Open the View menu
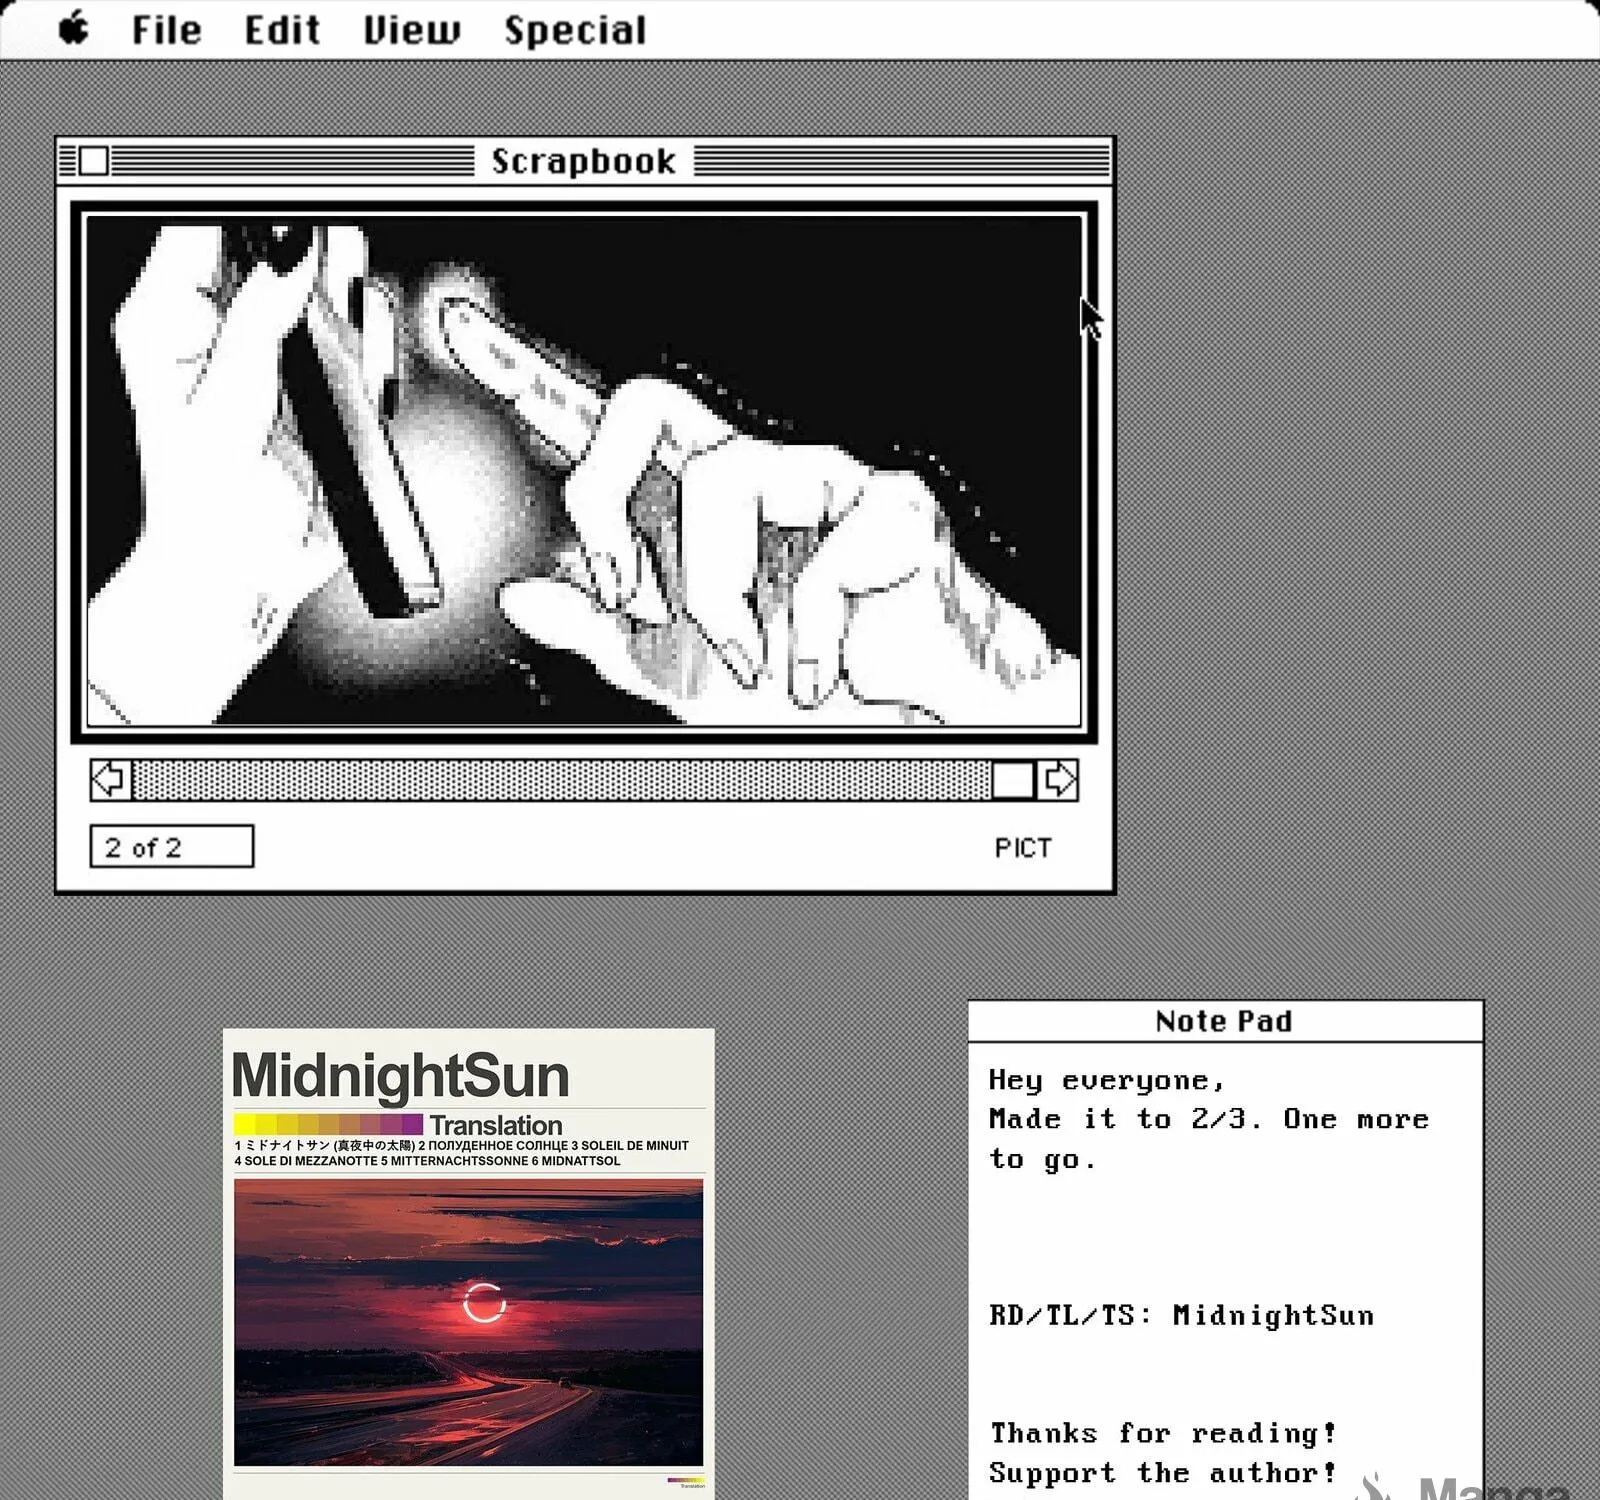1600x1500 pixels. [x=412, y=30]
